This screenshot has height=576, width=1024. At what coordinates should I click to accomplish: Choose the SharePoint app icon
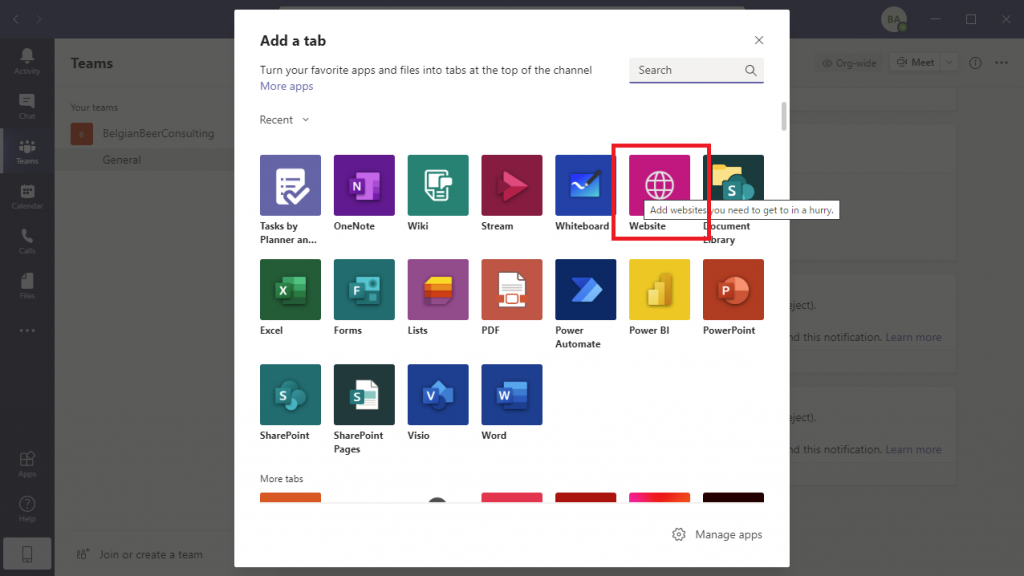290,394
